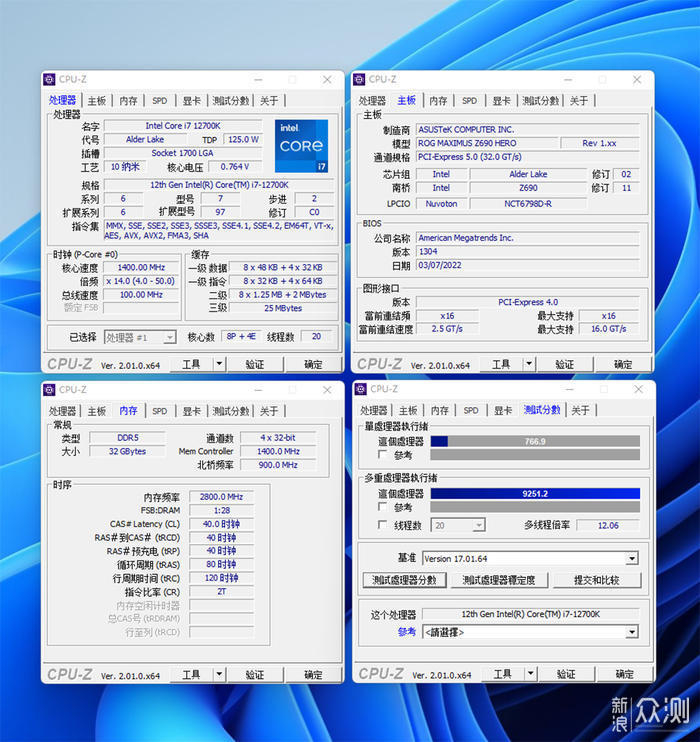Minimize the benchmark tab CPU-Z window

569,389
